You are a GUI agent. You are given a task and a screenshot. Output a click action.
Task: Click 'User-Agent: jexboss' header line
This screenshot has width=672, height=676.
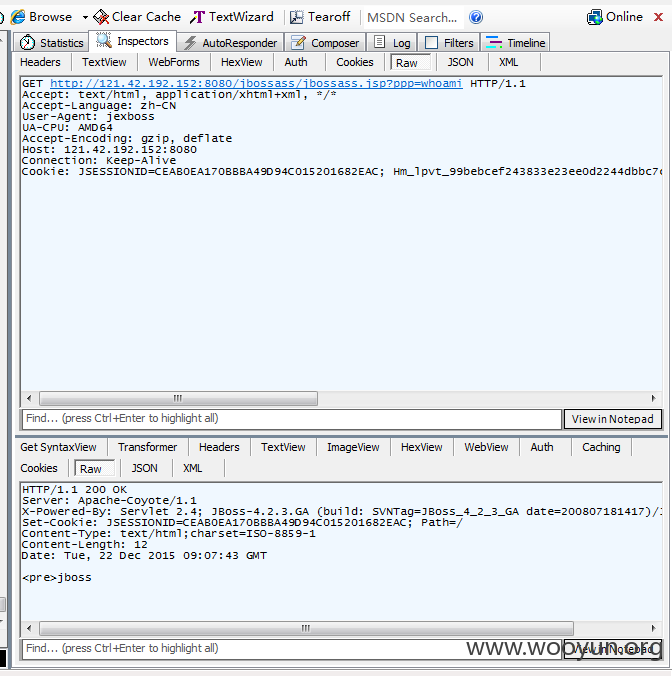(x=88, y=117)
